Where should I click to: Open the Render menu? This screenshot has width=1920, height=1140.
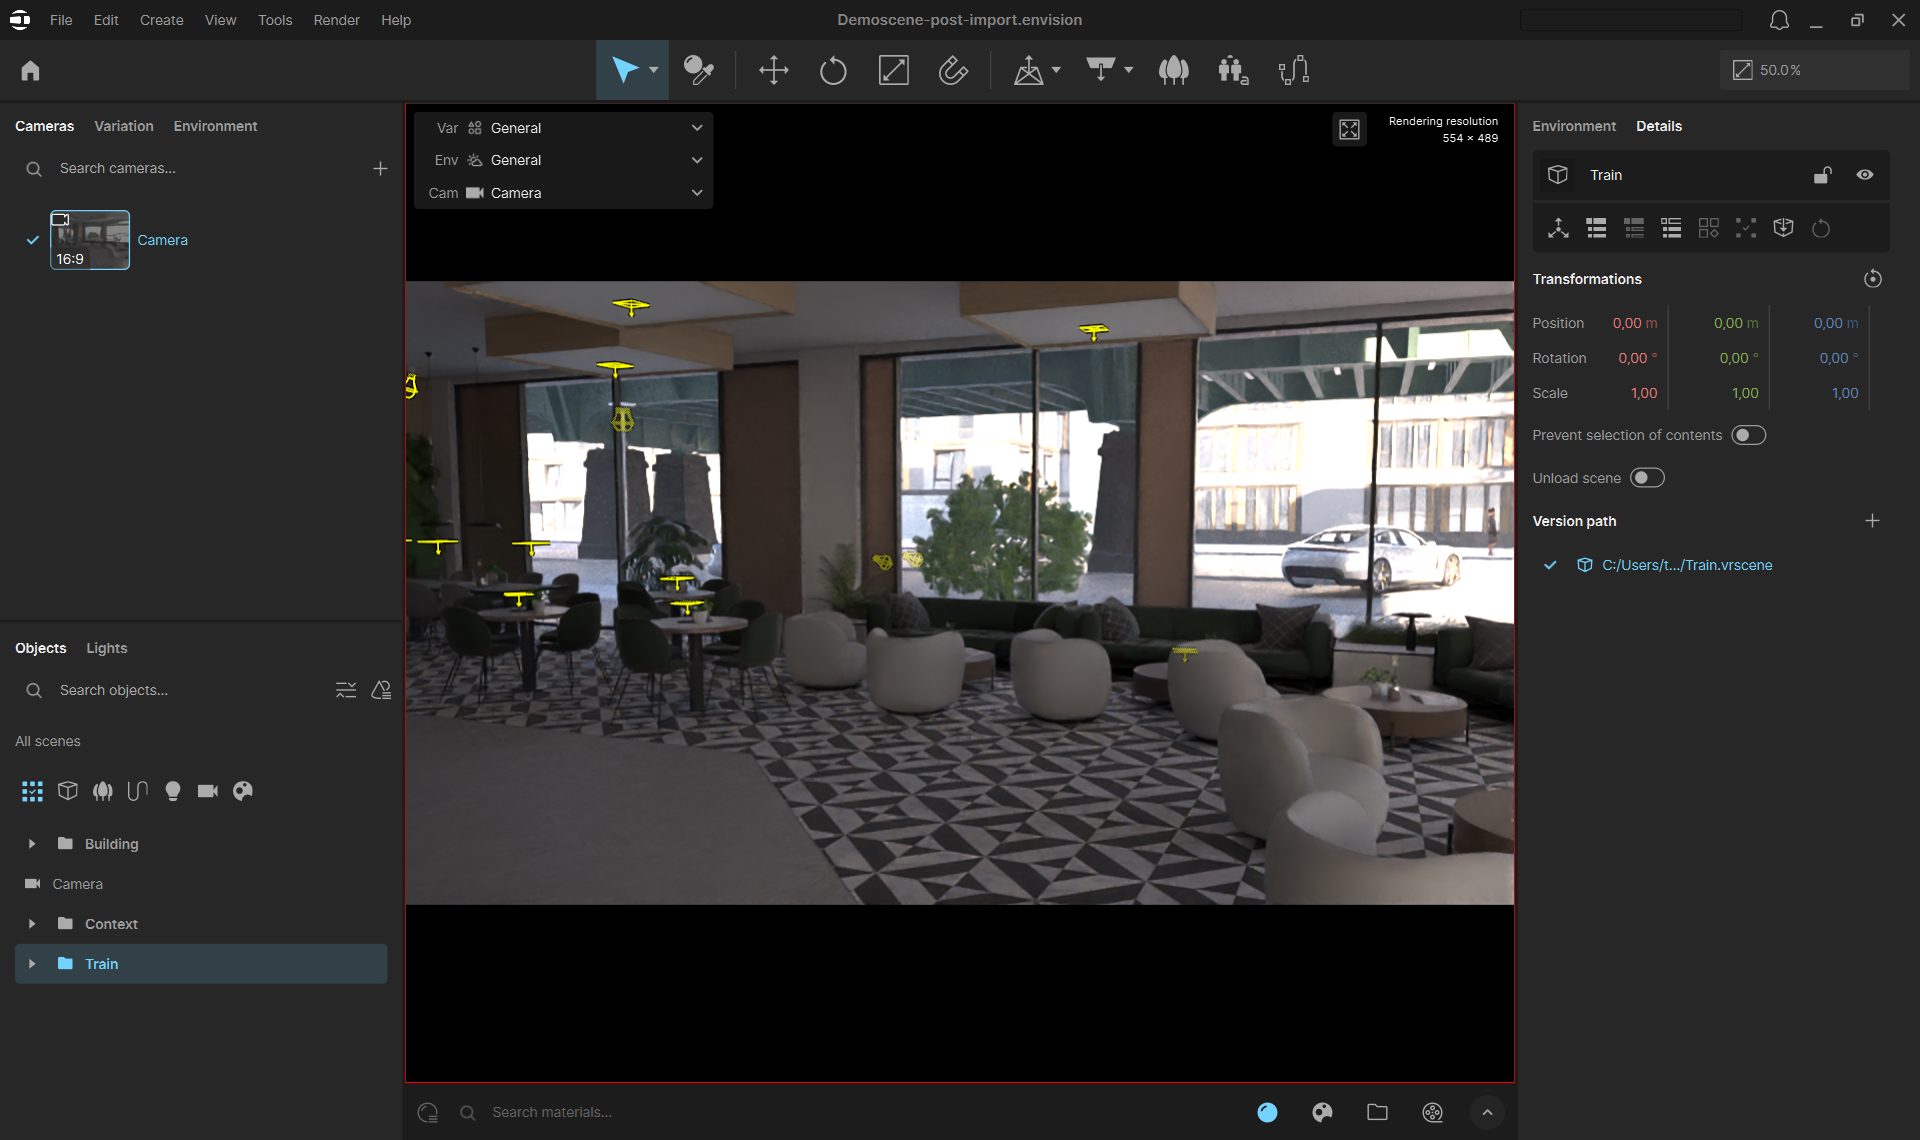point(336,20)
